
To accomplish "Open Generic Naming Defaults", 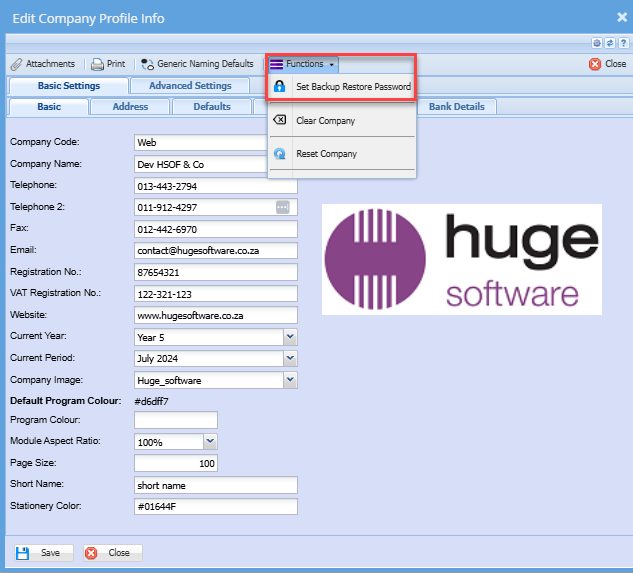I will [197, 64].
